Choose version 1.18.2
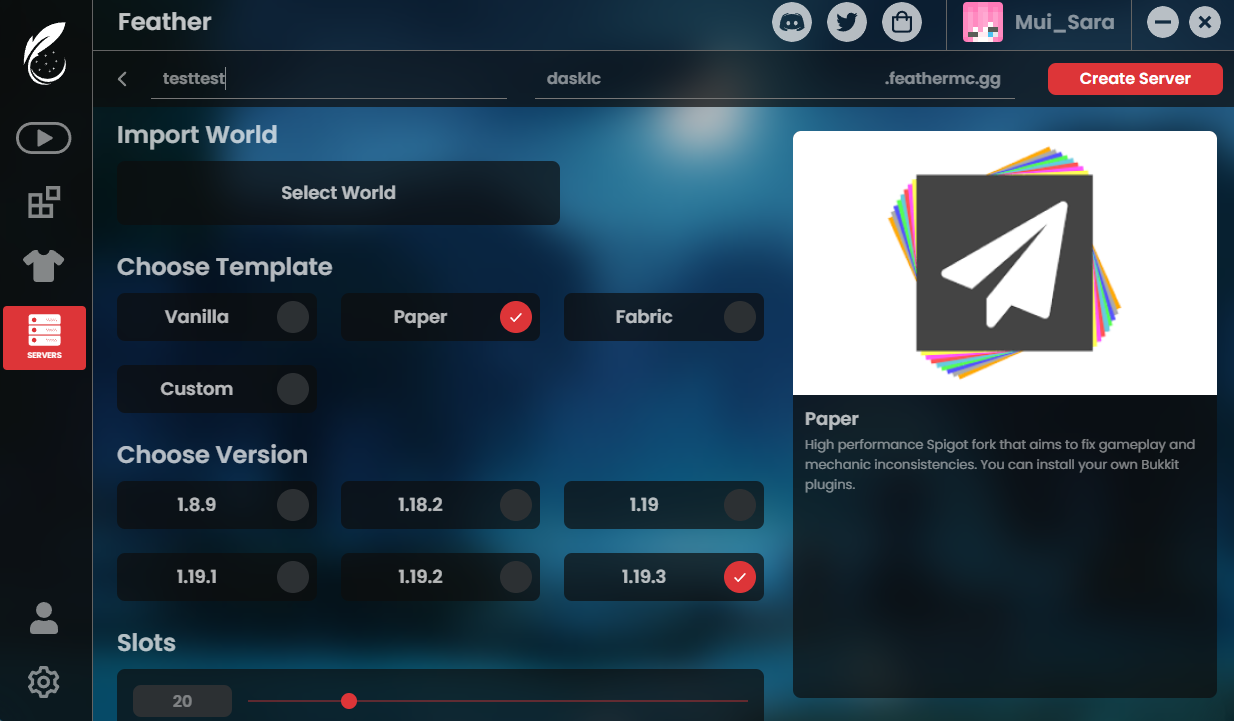This screenshot has height=721, width=1234. pyautogui.click(x=440, y=505)
